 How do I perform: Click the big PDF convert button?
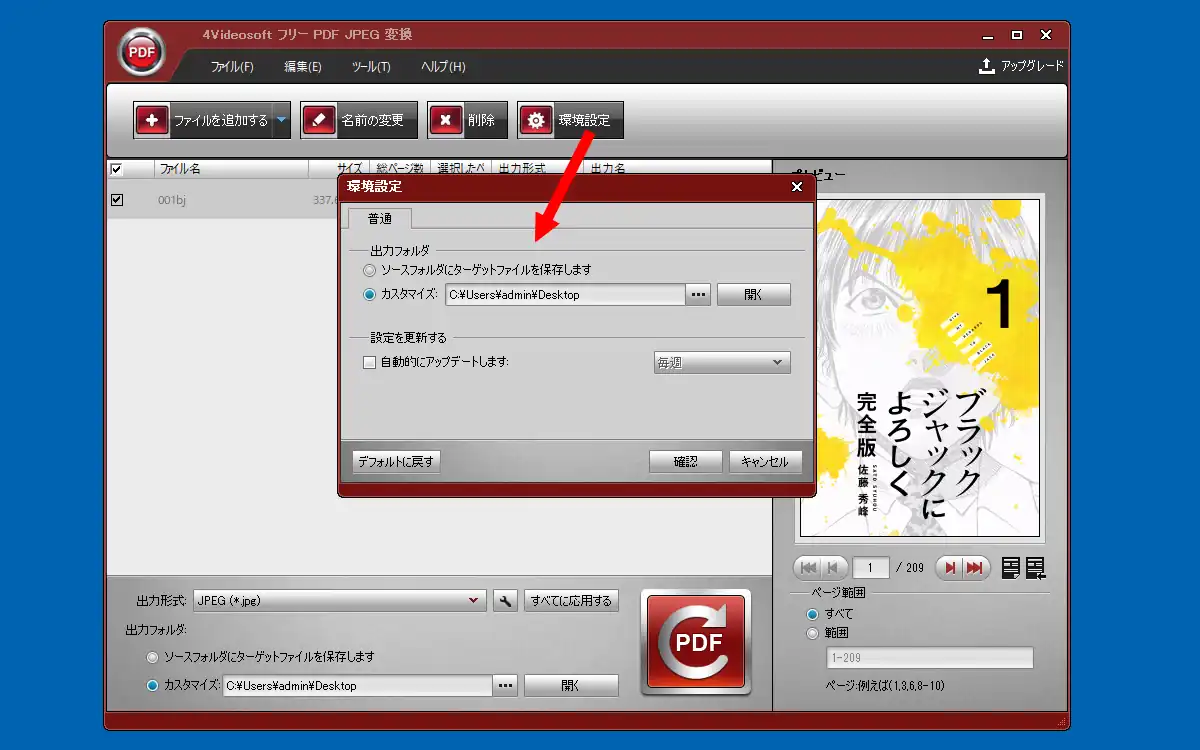point(696,642)
